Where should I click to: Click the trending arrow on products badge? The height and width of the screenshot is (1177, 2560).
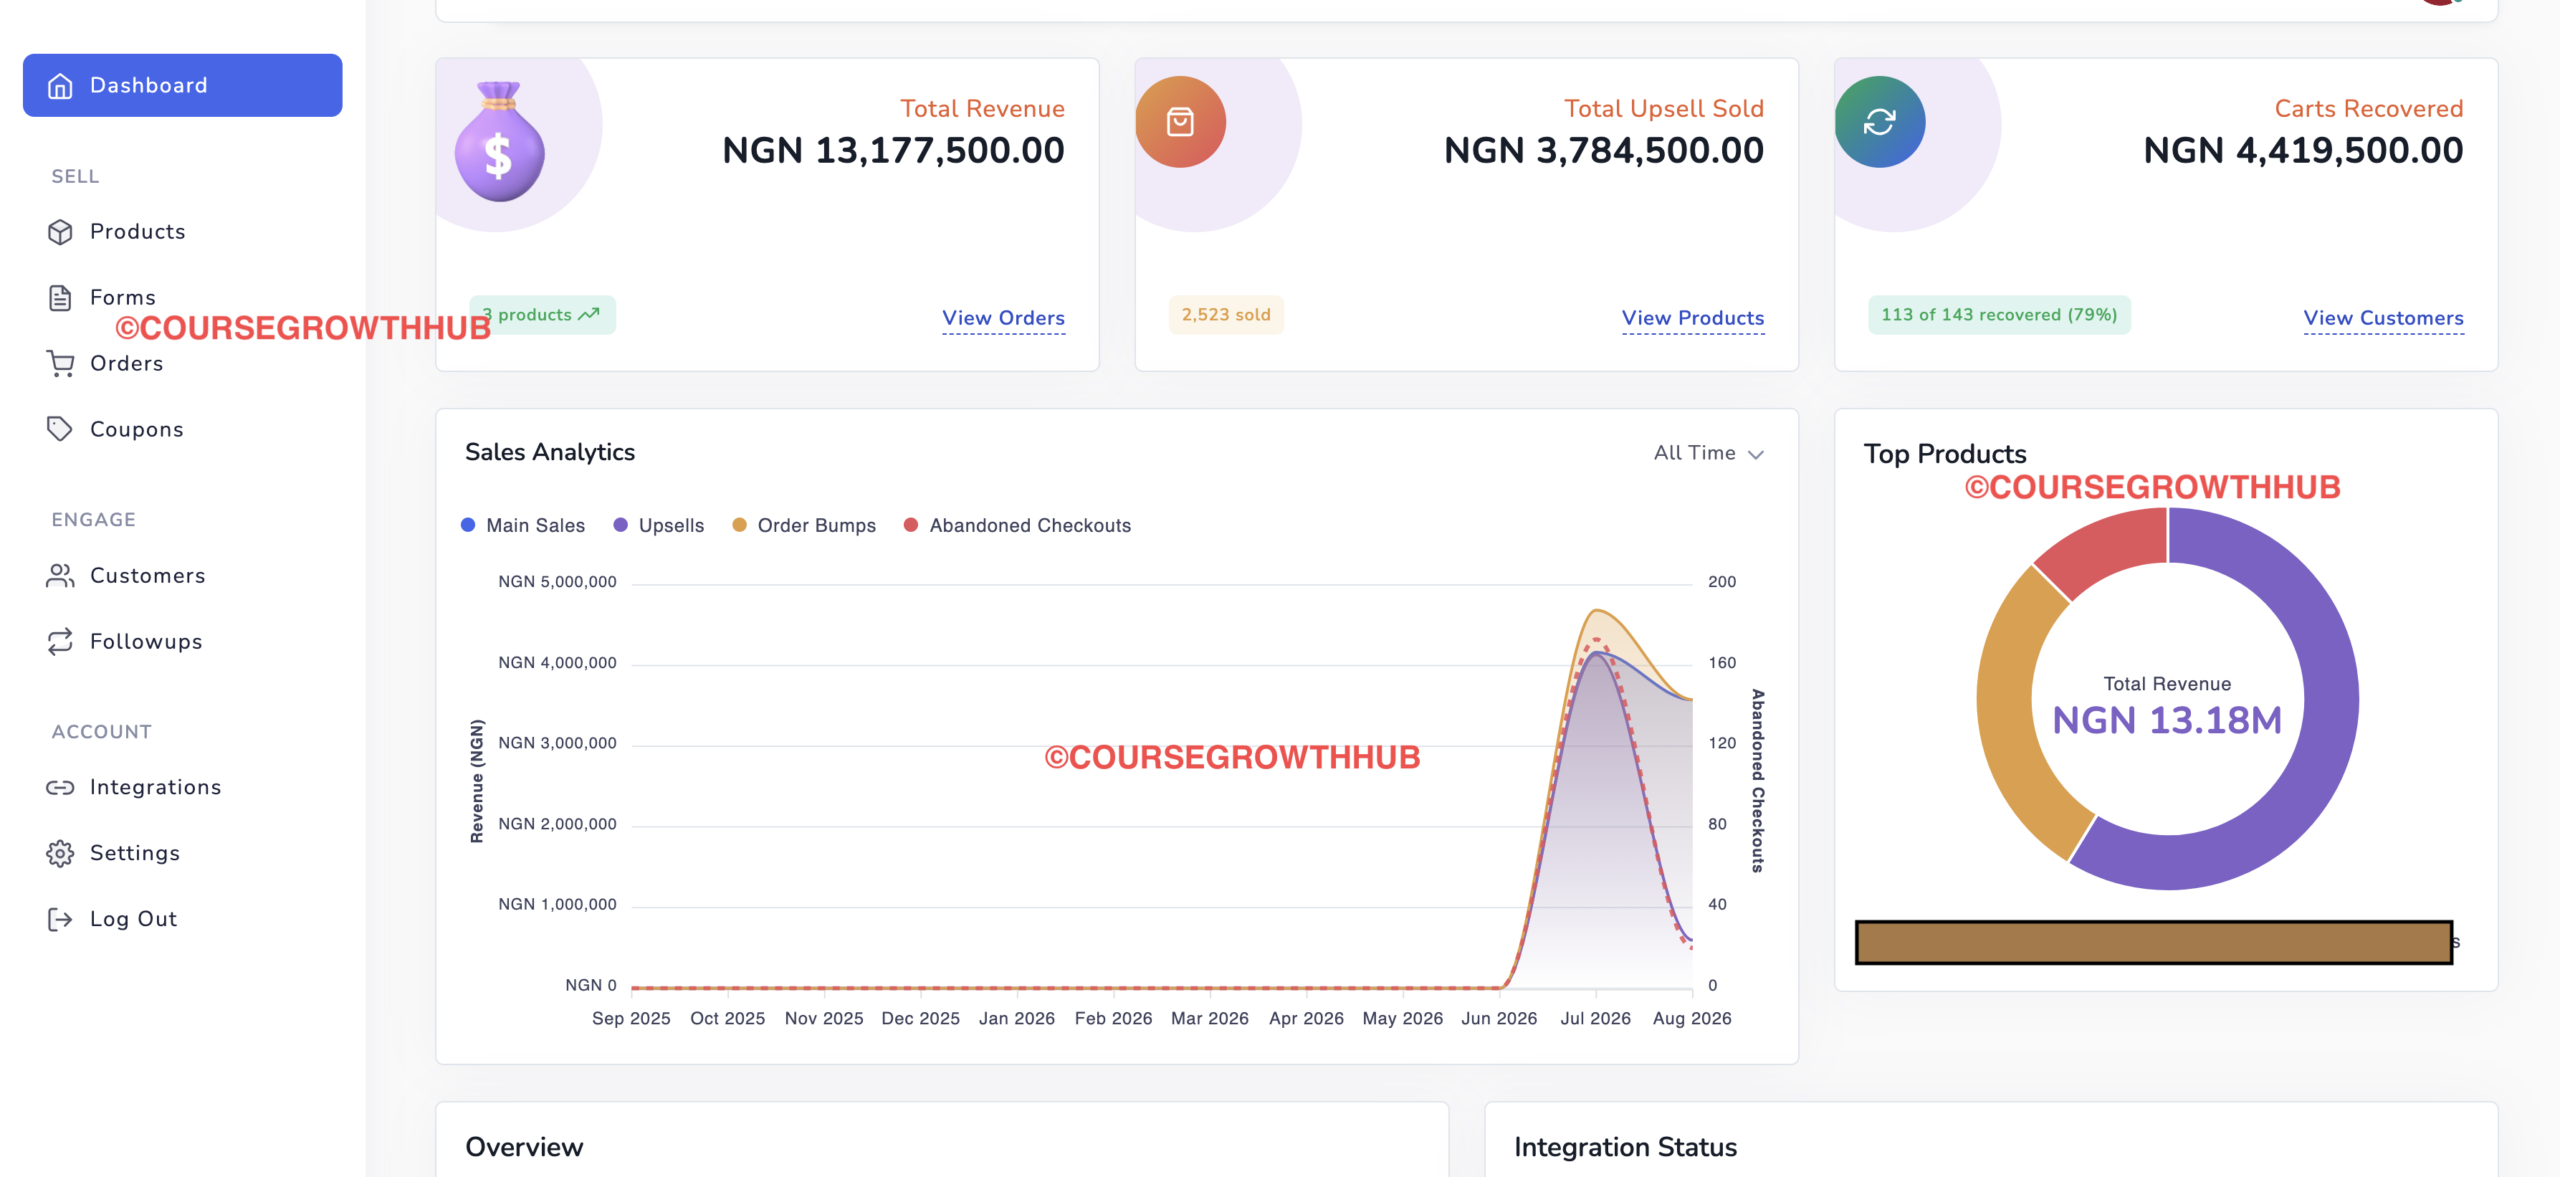tap(589, 314)
